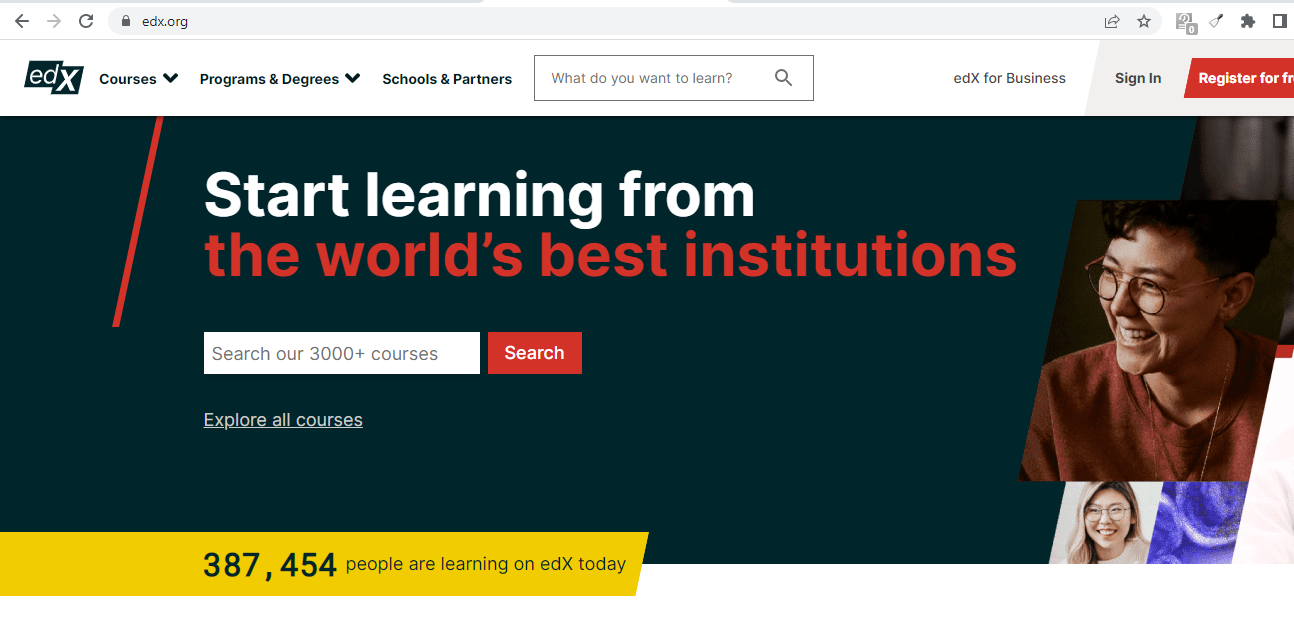Click the magnifying glass search icon
1294x637 pixels.
point(783,78)
